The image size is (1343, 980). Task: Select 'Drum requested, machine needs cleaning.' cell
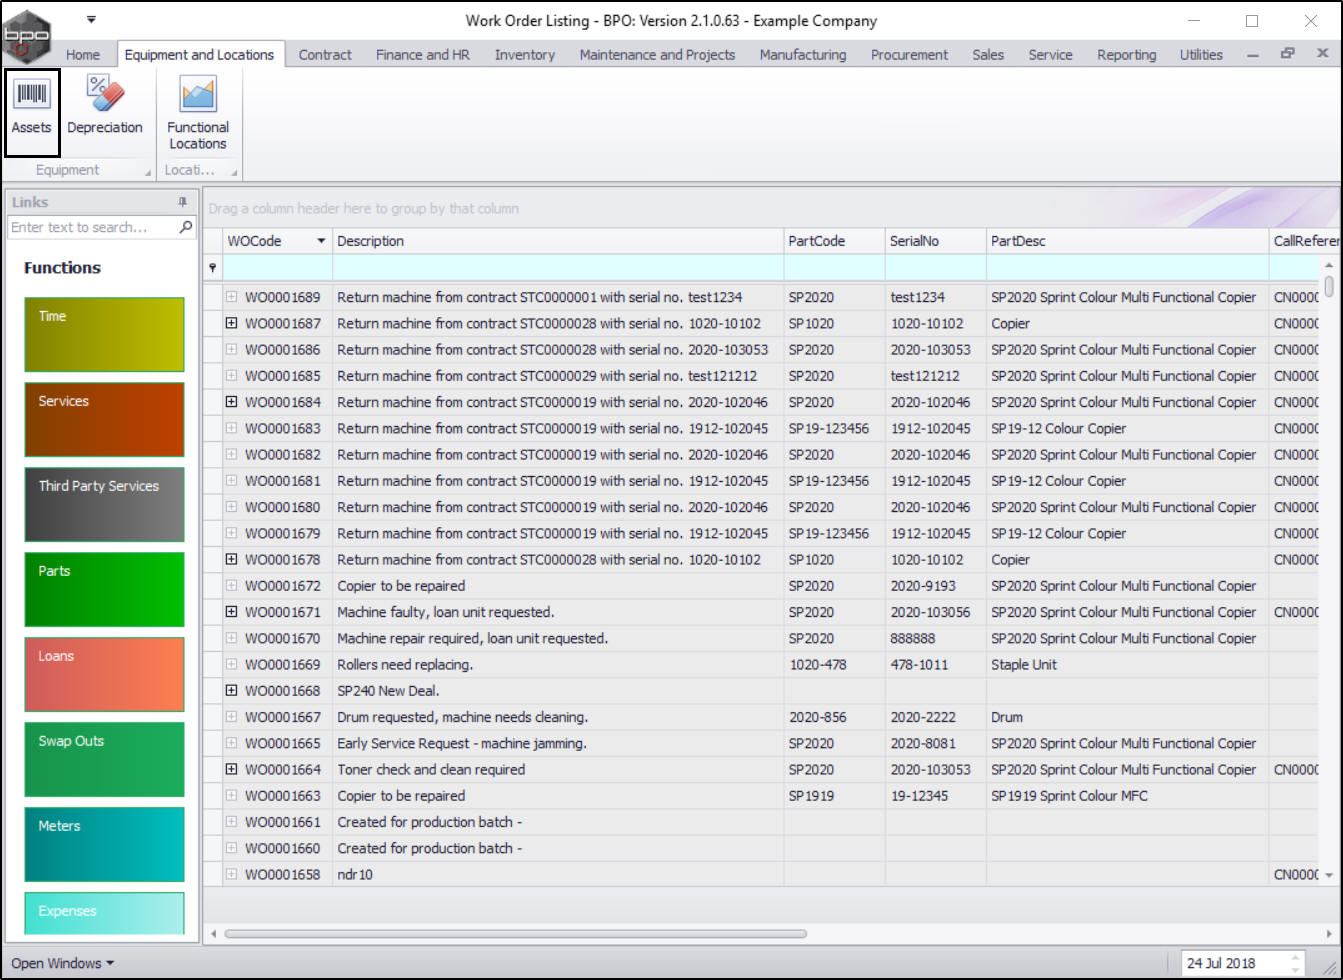(558, 717)
